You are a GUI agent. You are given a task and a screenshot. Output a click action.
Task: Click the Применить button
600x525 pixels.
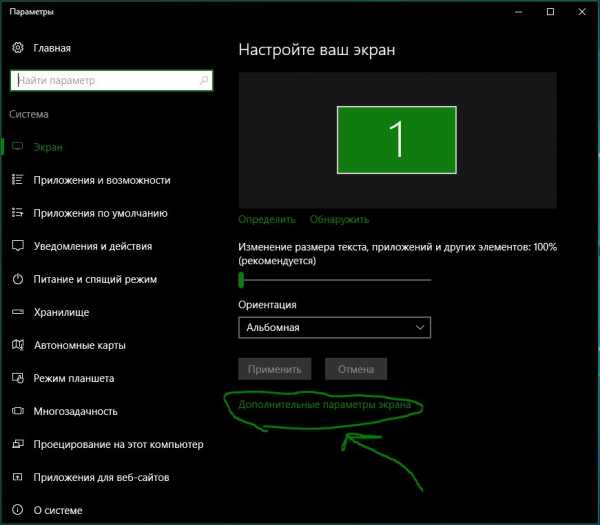click(x=274, y=369)
